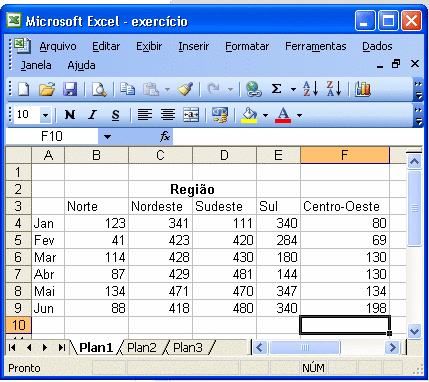429x382 pixels.
Task: Expand the font size dropdown
Action: 45,115
